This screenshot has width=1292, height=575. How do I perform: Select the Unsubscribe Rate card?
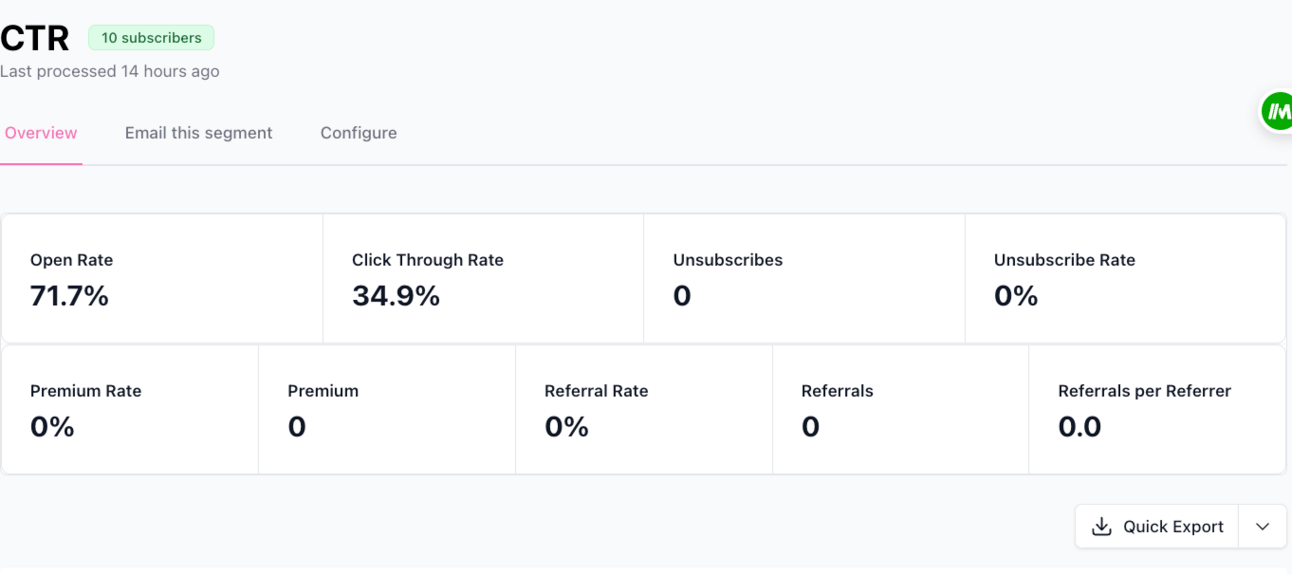1124,278
